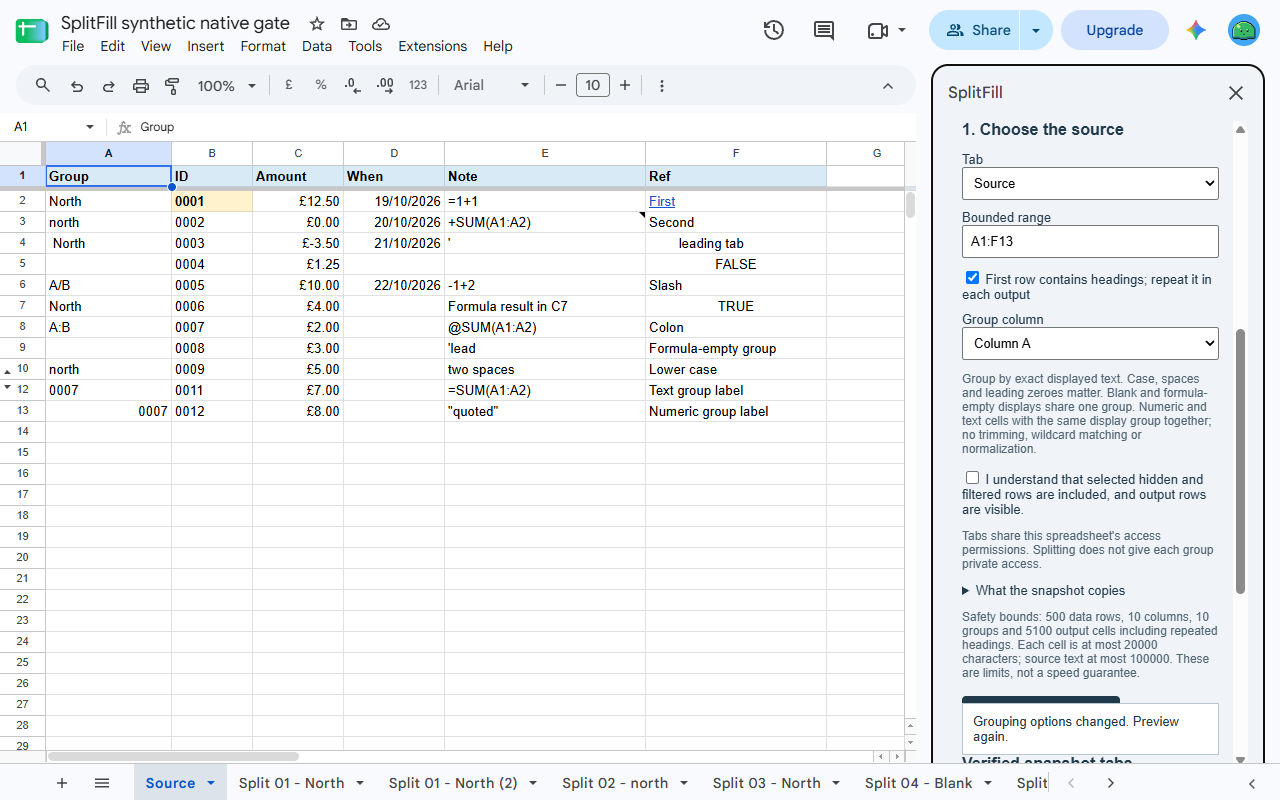
Task: Decrease decimal places
Action: [x=353, y=86]
